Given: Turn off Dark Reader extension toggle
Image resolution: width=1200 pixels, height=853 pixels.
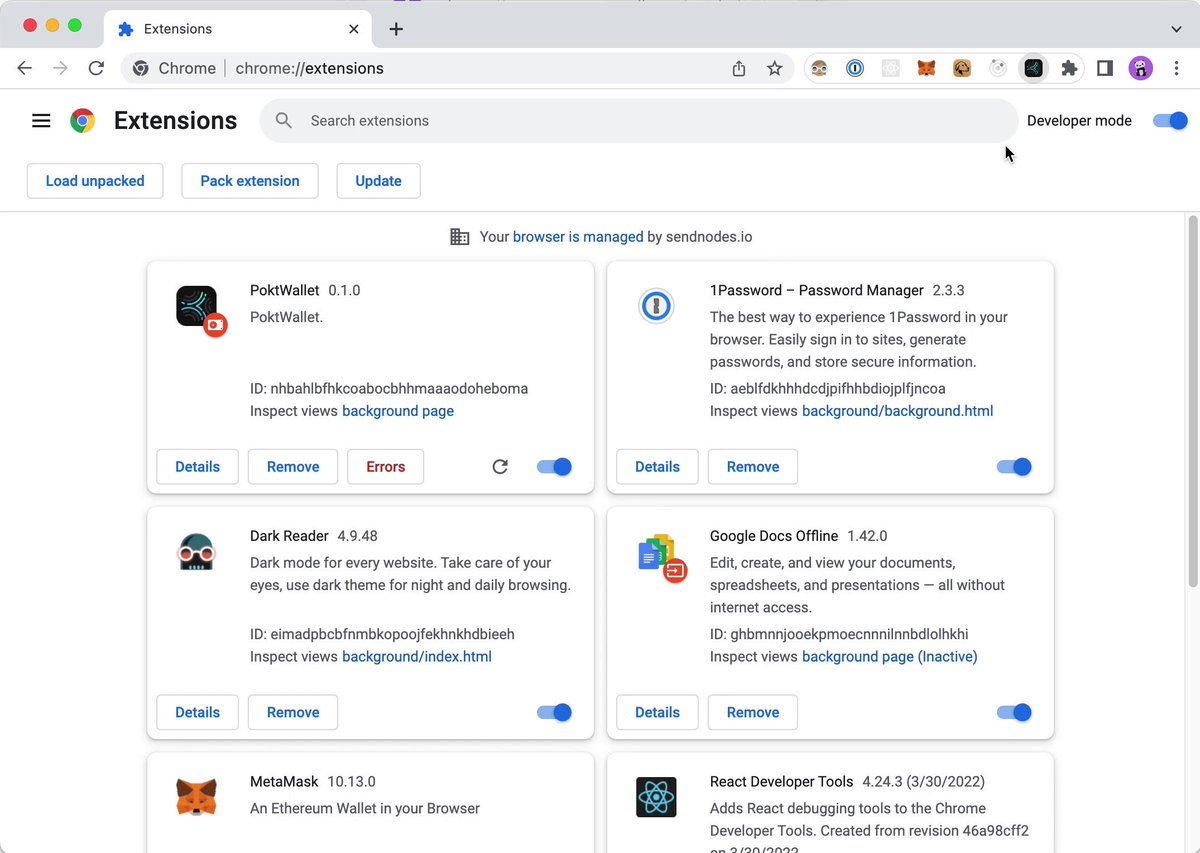Looking at the screenshot, I should click(554, 712).
